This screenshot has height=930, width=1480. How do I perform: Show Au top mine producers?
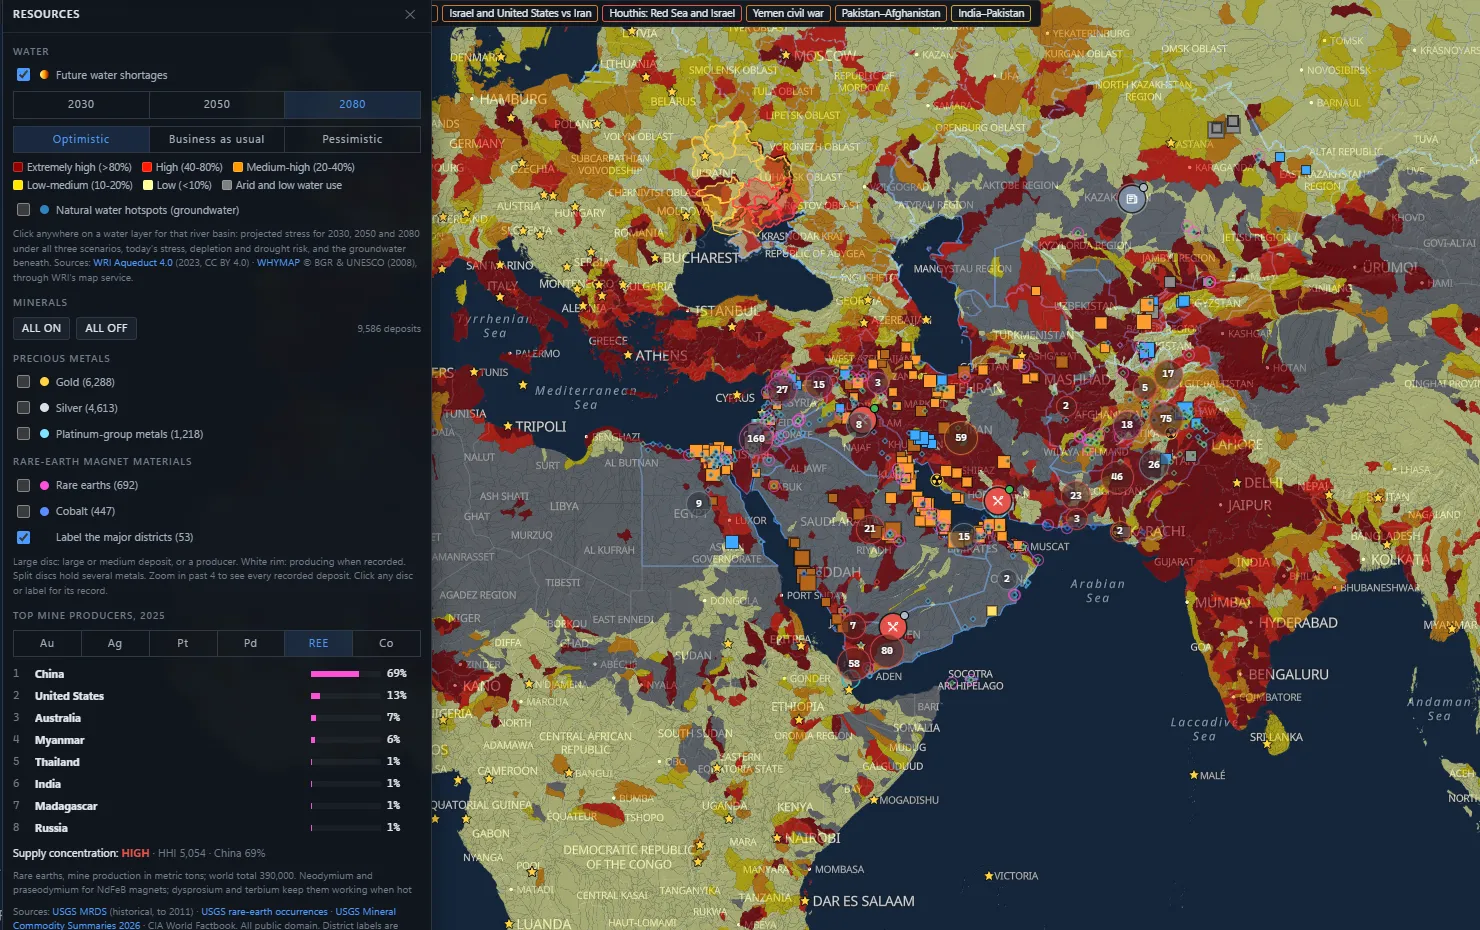coord(47,643)
